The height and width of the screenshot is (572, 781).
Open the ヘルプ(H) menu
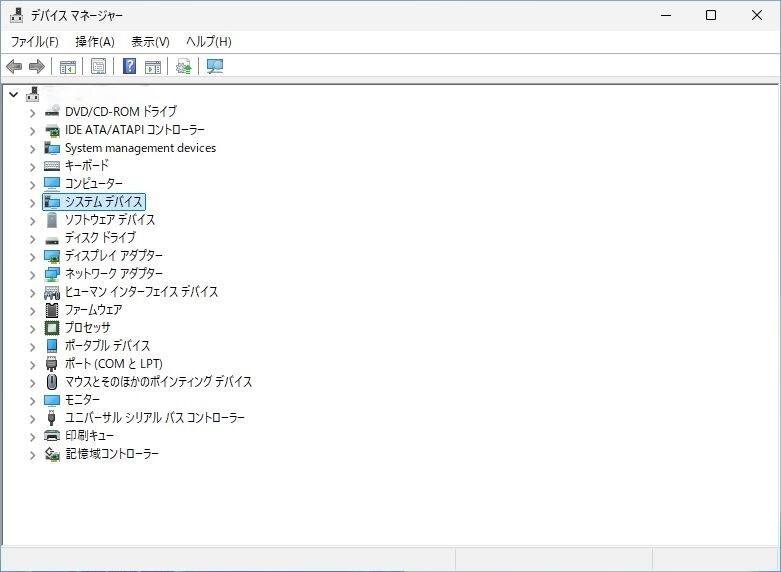(209, 42)
